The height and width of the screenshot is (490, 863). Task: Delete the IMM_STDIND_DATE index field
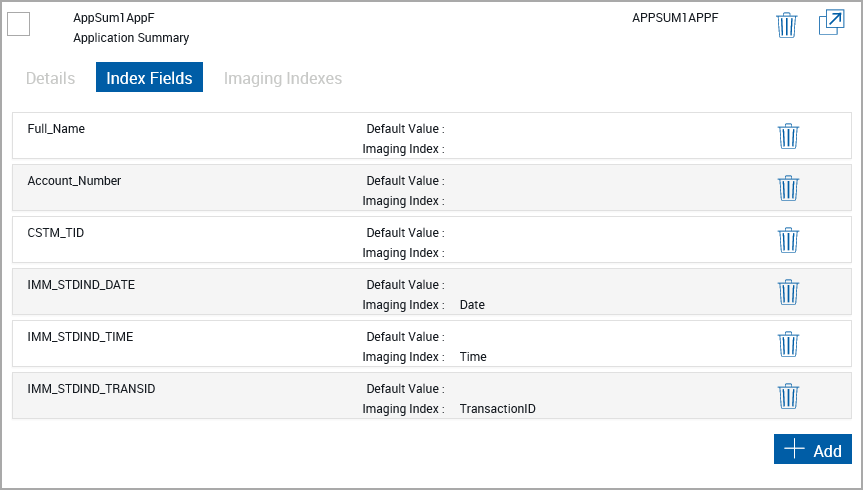coord(789,292)
